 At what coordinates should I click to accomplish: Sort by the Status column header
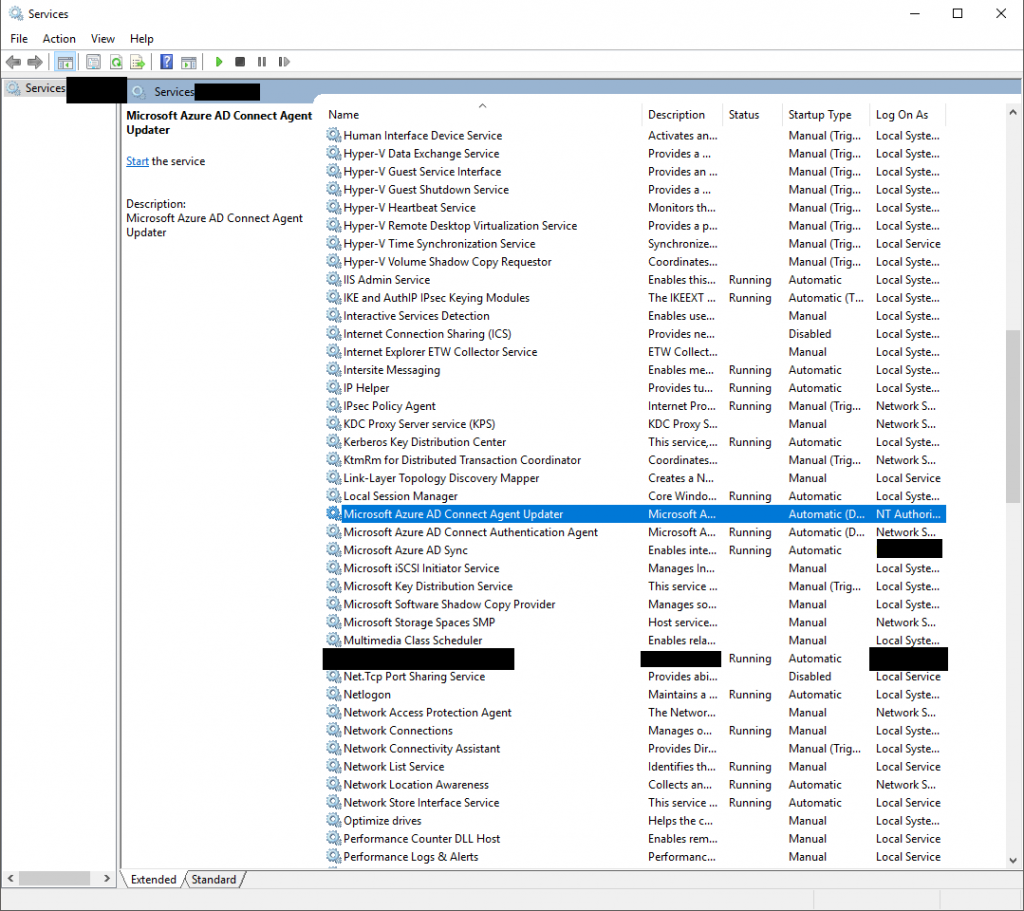752,114
